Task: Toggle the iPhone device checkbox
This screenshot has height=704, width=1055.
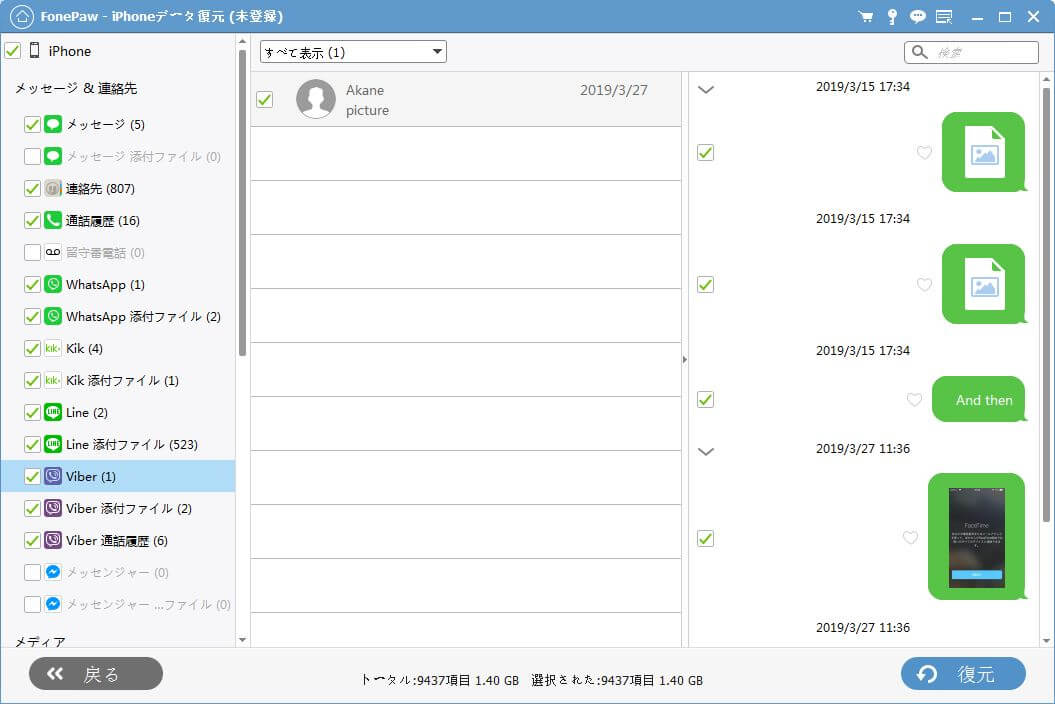Action: [x=13, y=50]
